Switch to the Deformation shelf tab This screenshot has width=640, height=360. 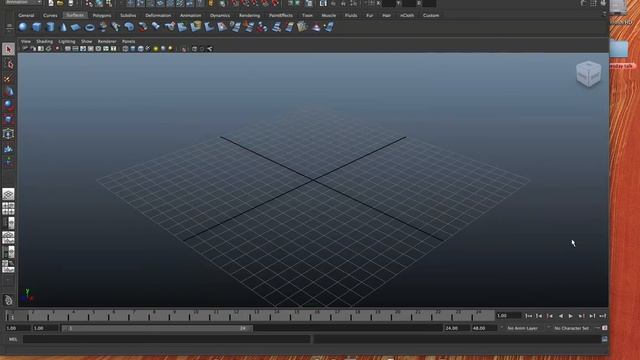point(158,16)
